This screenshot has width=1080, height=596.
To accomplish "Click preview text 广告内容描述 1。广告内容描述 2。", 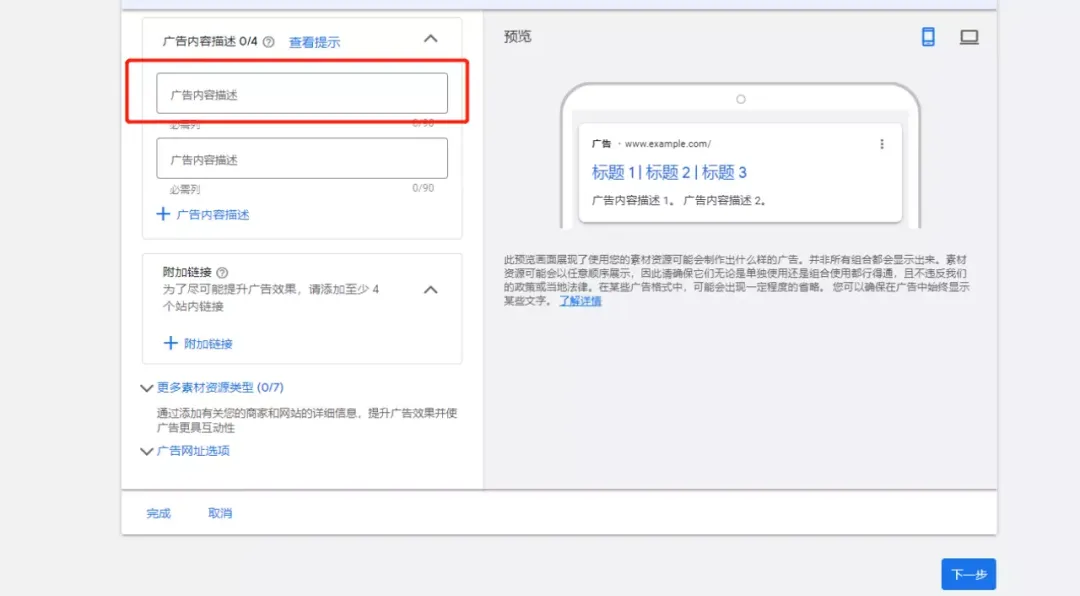I will pyautogui.click(x=679, y=201).
